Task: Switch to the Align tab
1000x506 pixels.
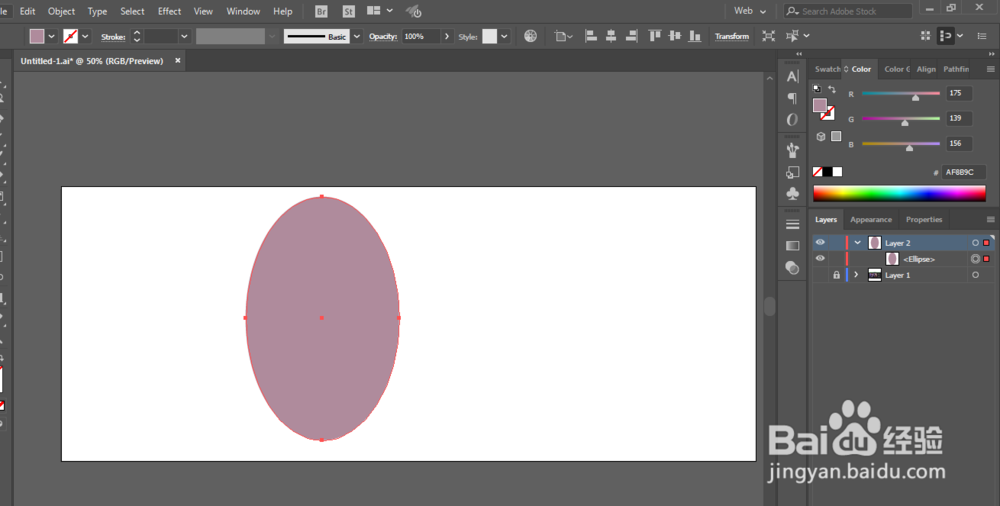Action: (x=926, y=69)
